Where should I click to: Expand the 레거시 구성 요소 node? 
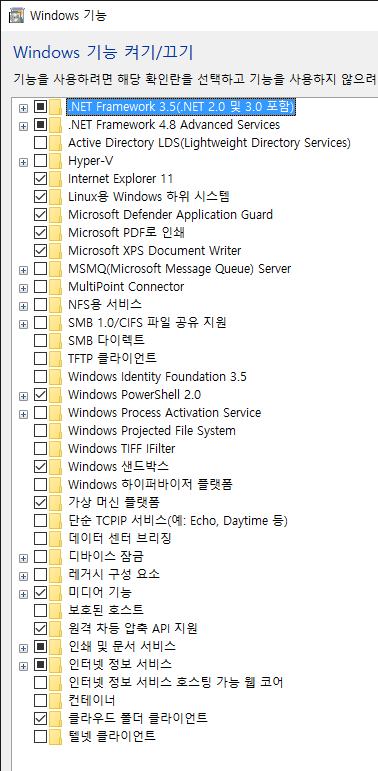click(23, 575)
